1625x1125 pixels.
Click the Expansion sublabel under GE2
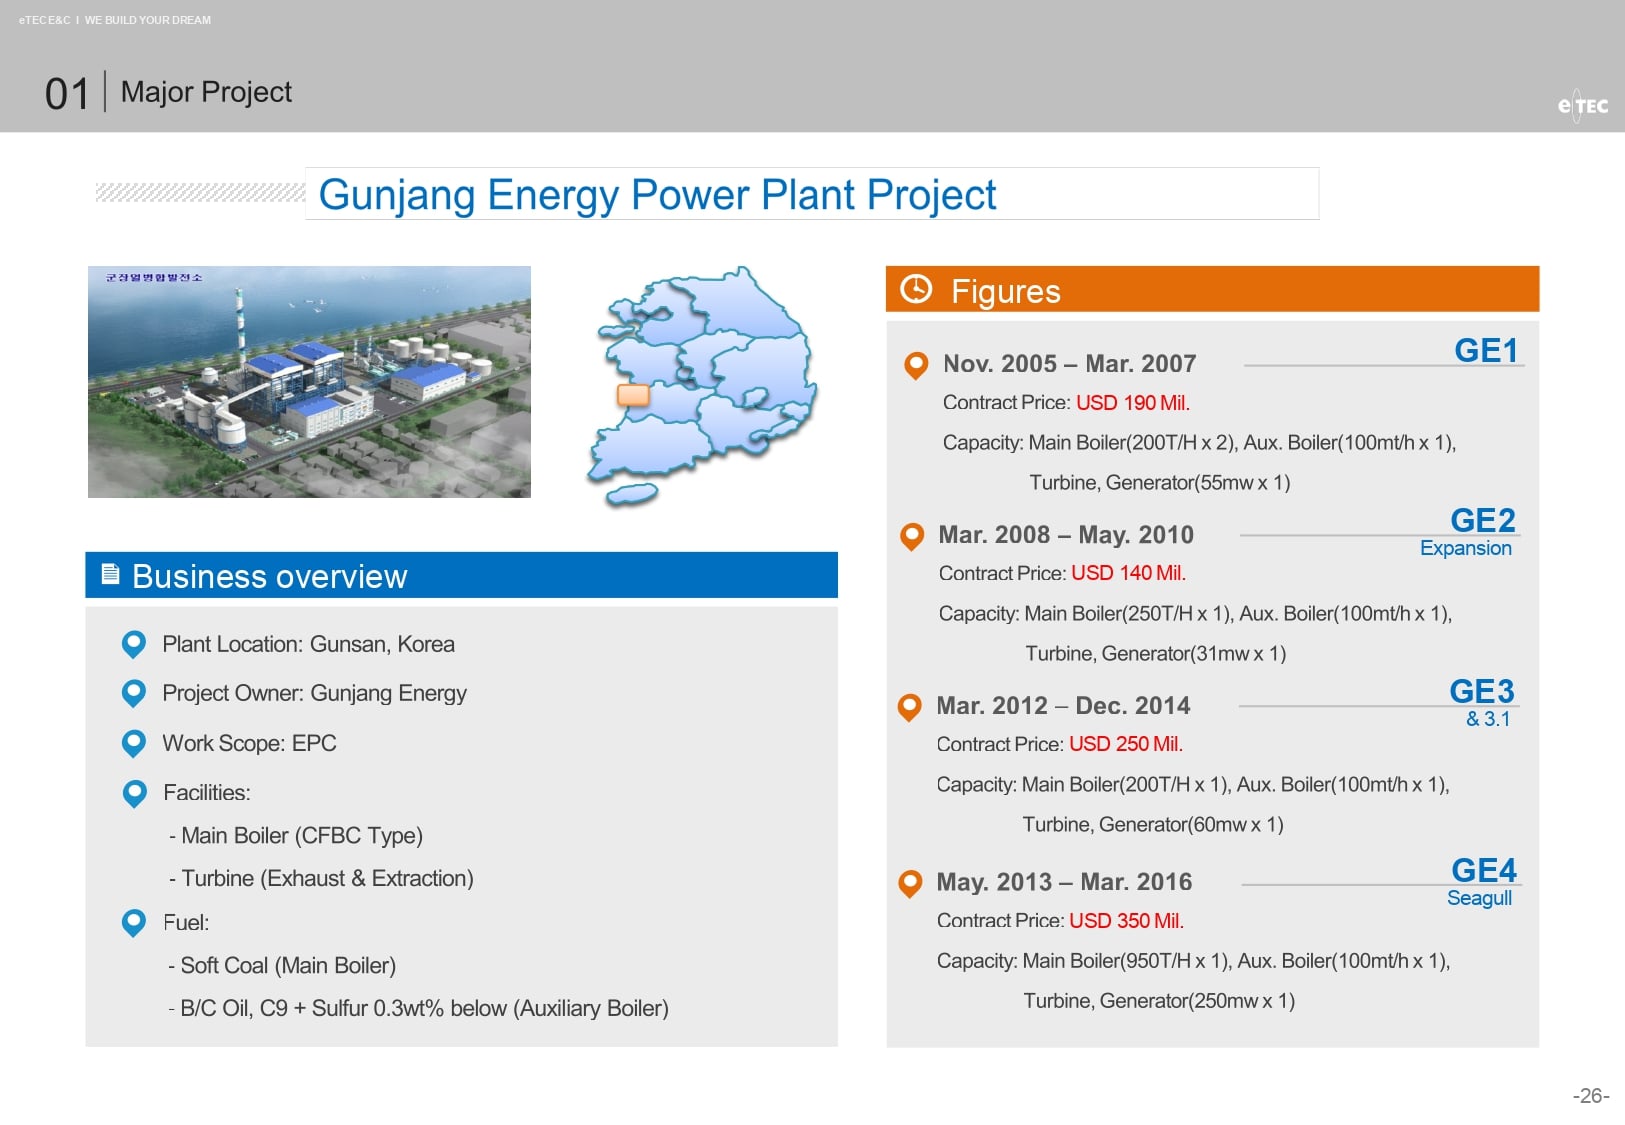(1466, 548)
